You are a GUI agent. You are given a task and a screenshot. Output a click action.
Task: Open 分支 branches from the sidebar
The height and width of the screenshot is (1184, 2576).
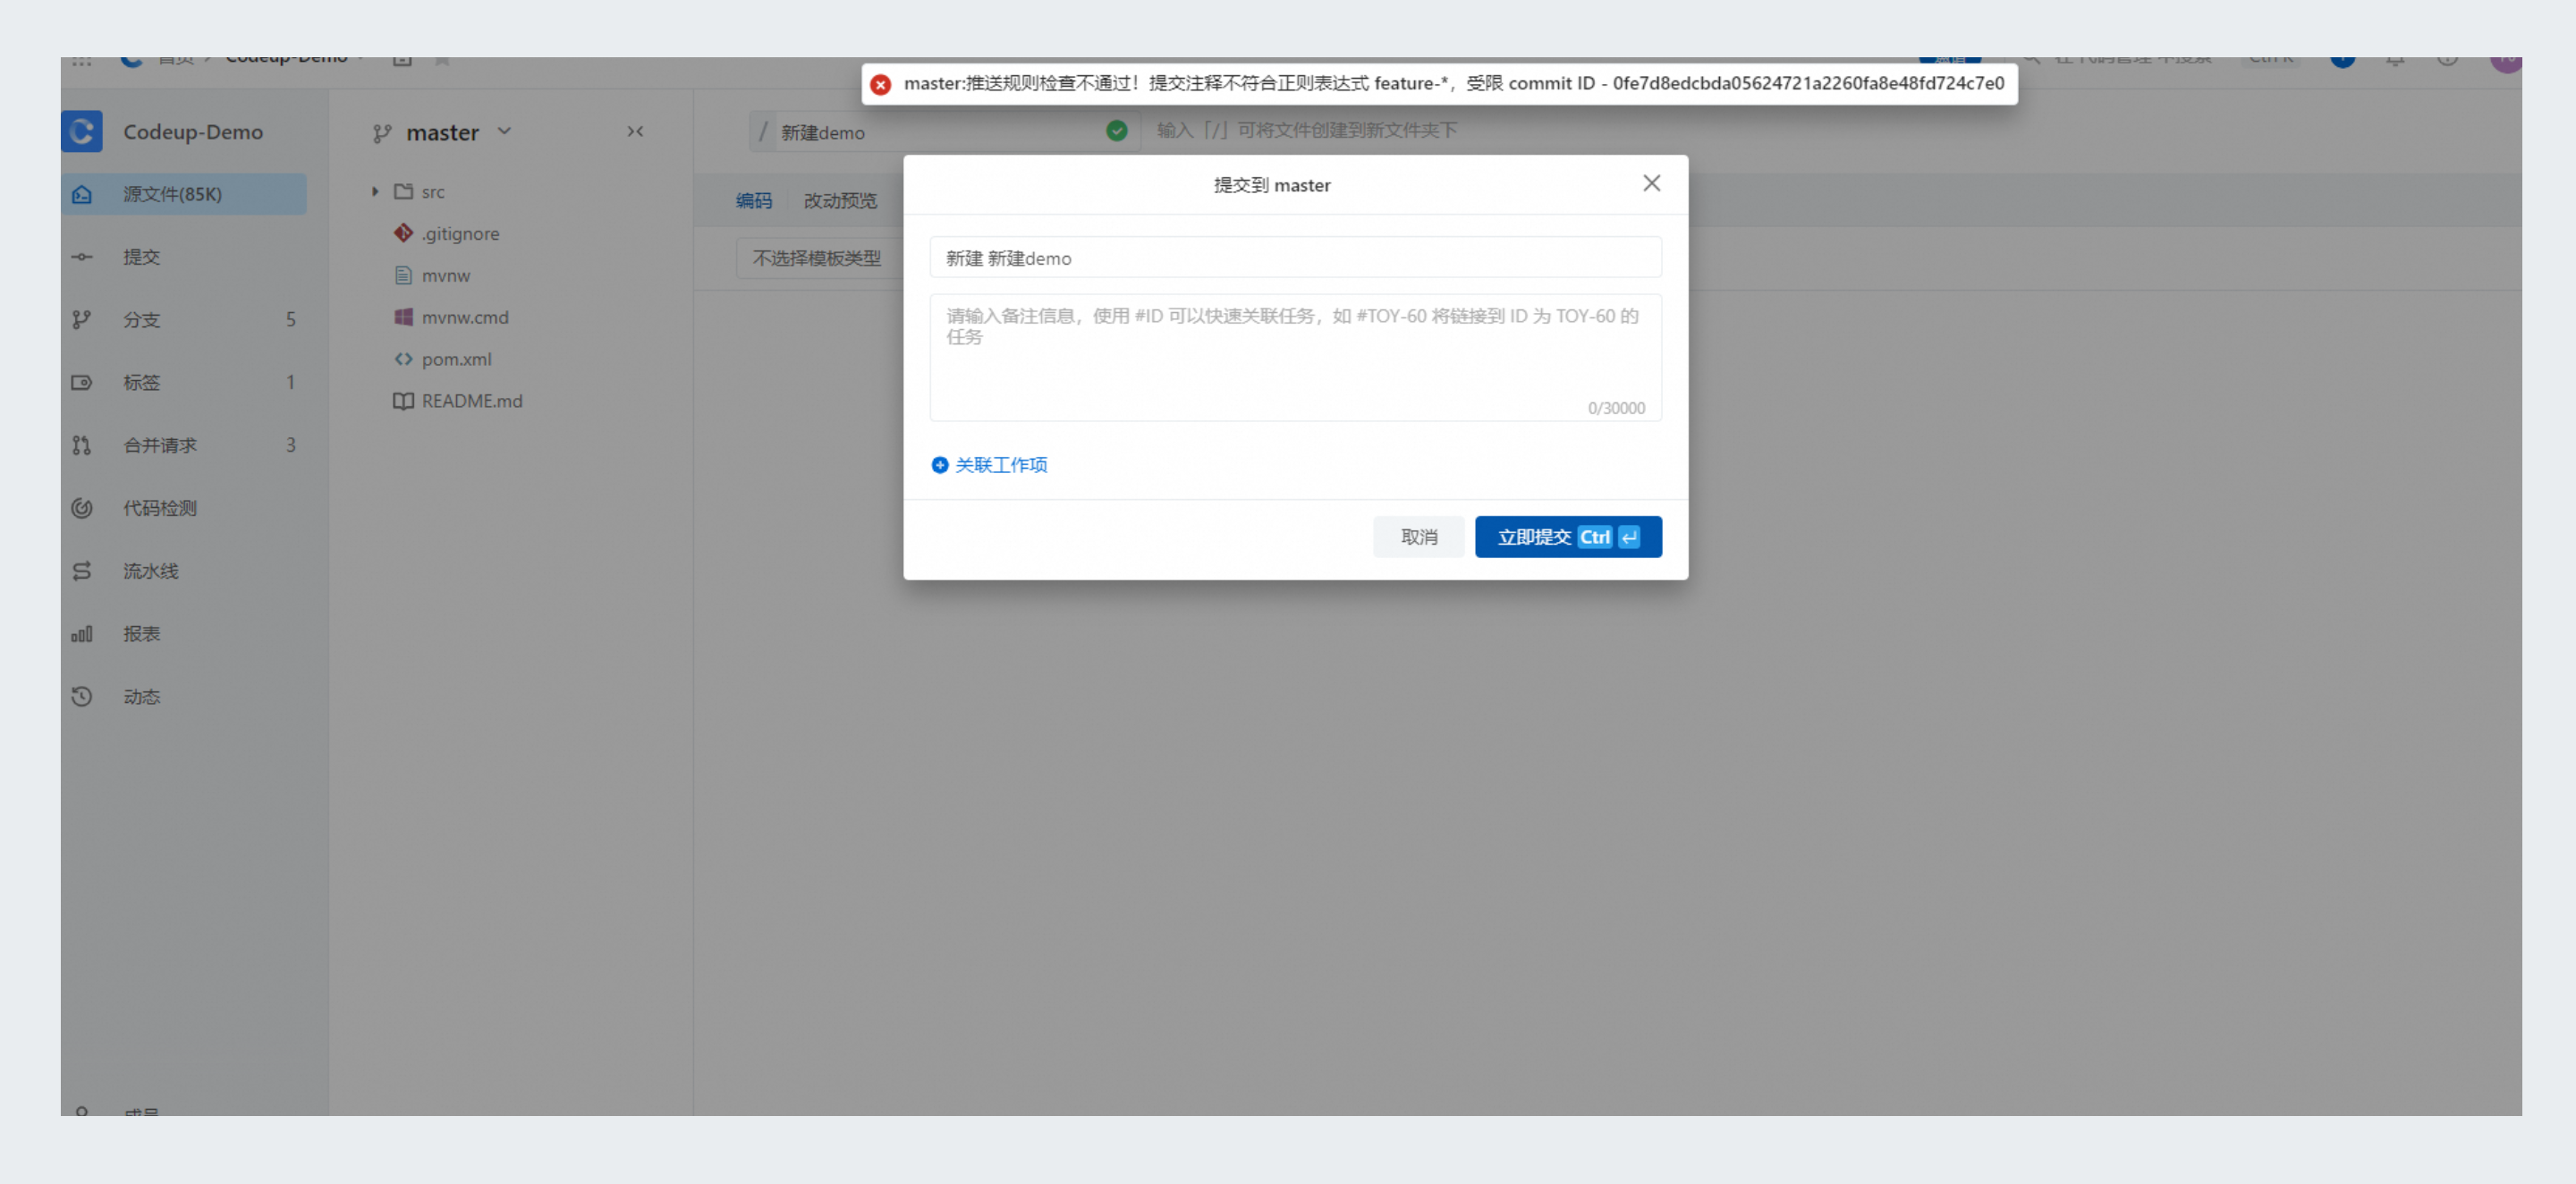141,320
